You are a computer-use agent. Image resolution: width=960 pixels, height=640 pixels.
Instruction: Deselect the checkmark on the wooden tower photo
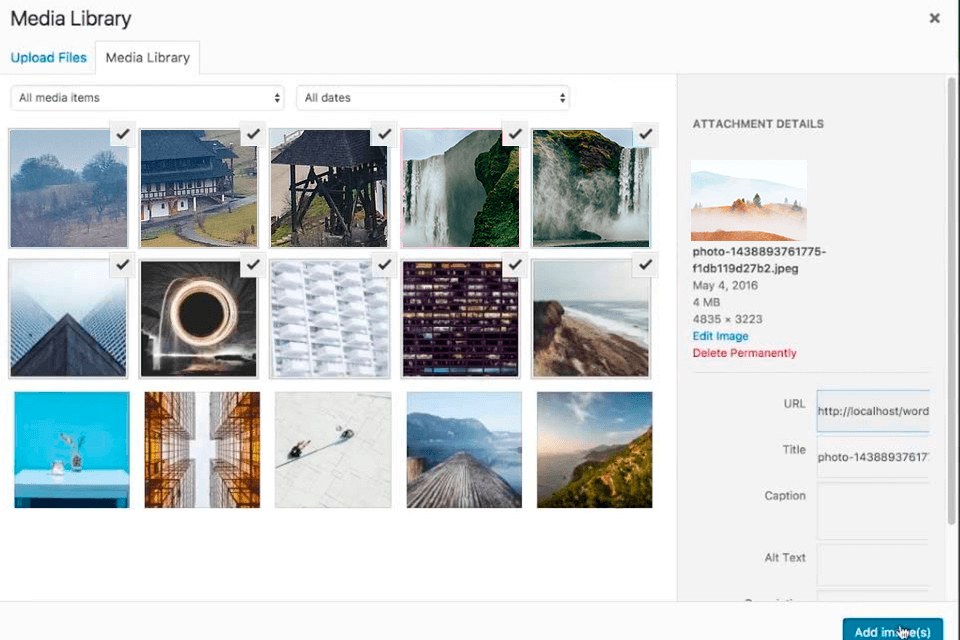tap(384, 133)
